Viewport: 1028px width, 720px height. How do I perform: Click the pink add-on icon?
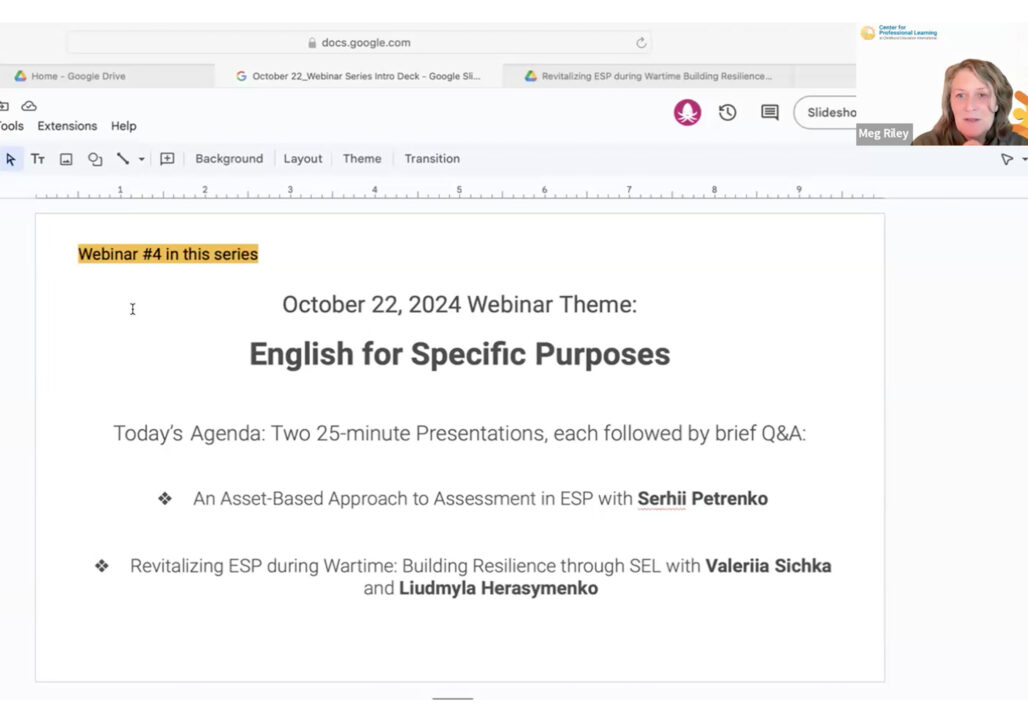pyautogui.click(x=687, y=113)
